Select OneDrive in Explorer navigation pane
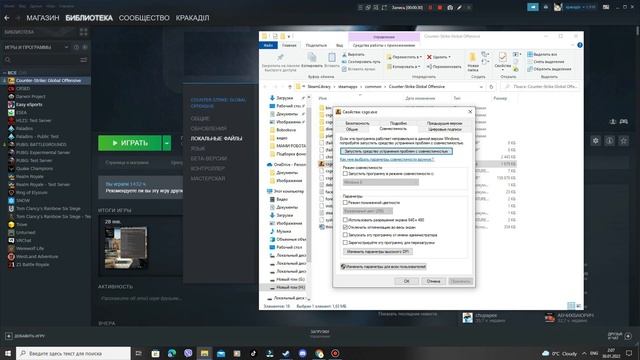640x360 pixels. coord(286,164)
